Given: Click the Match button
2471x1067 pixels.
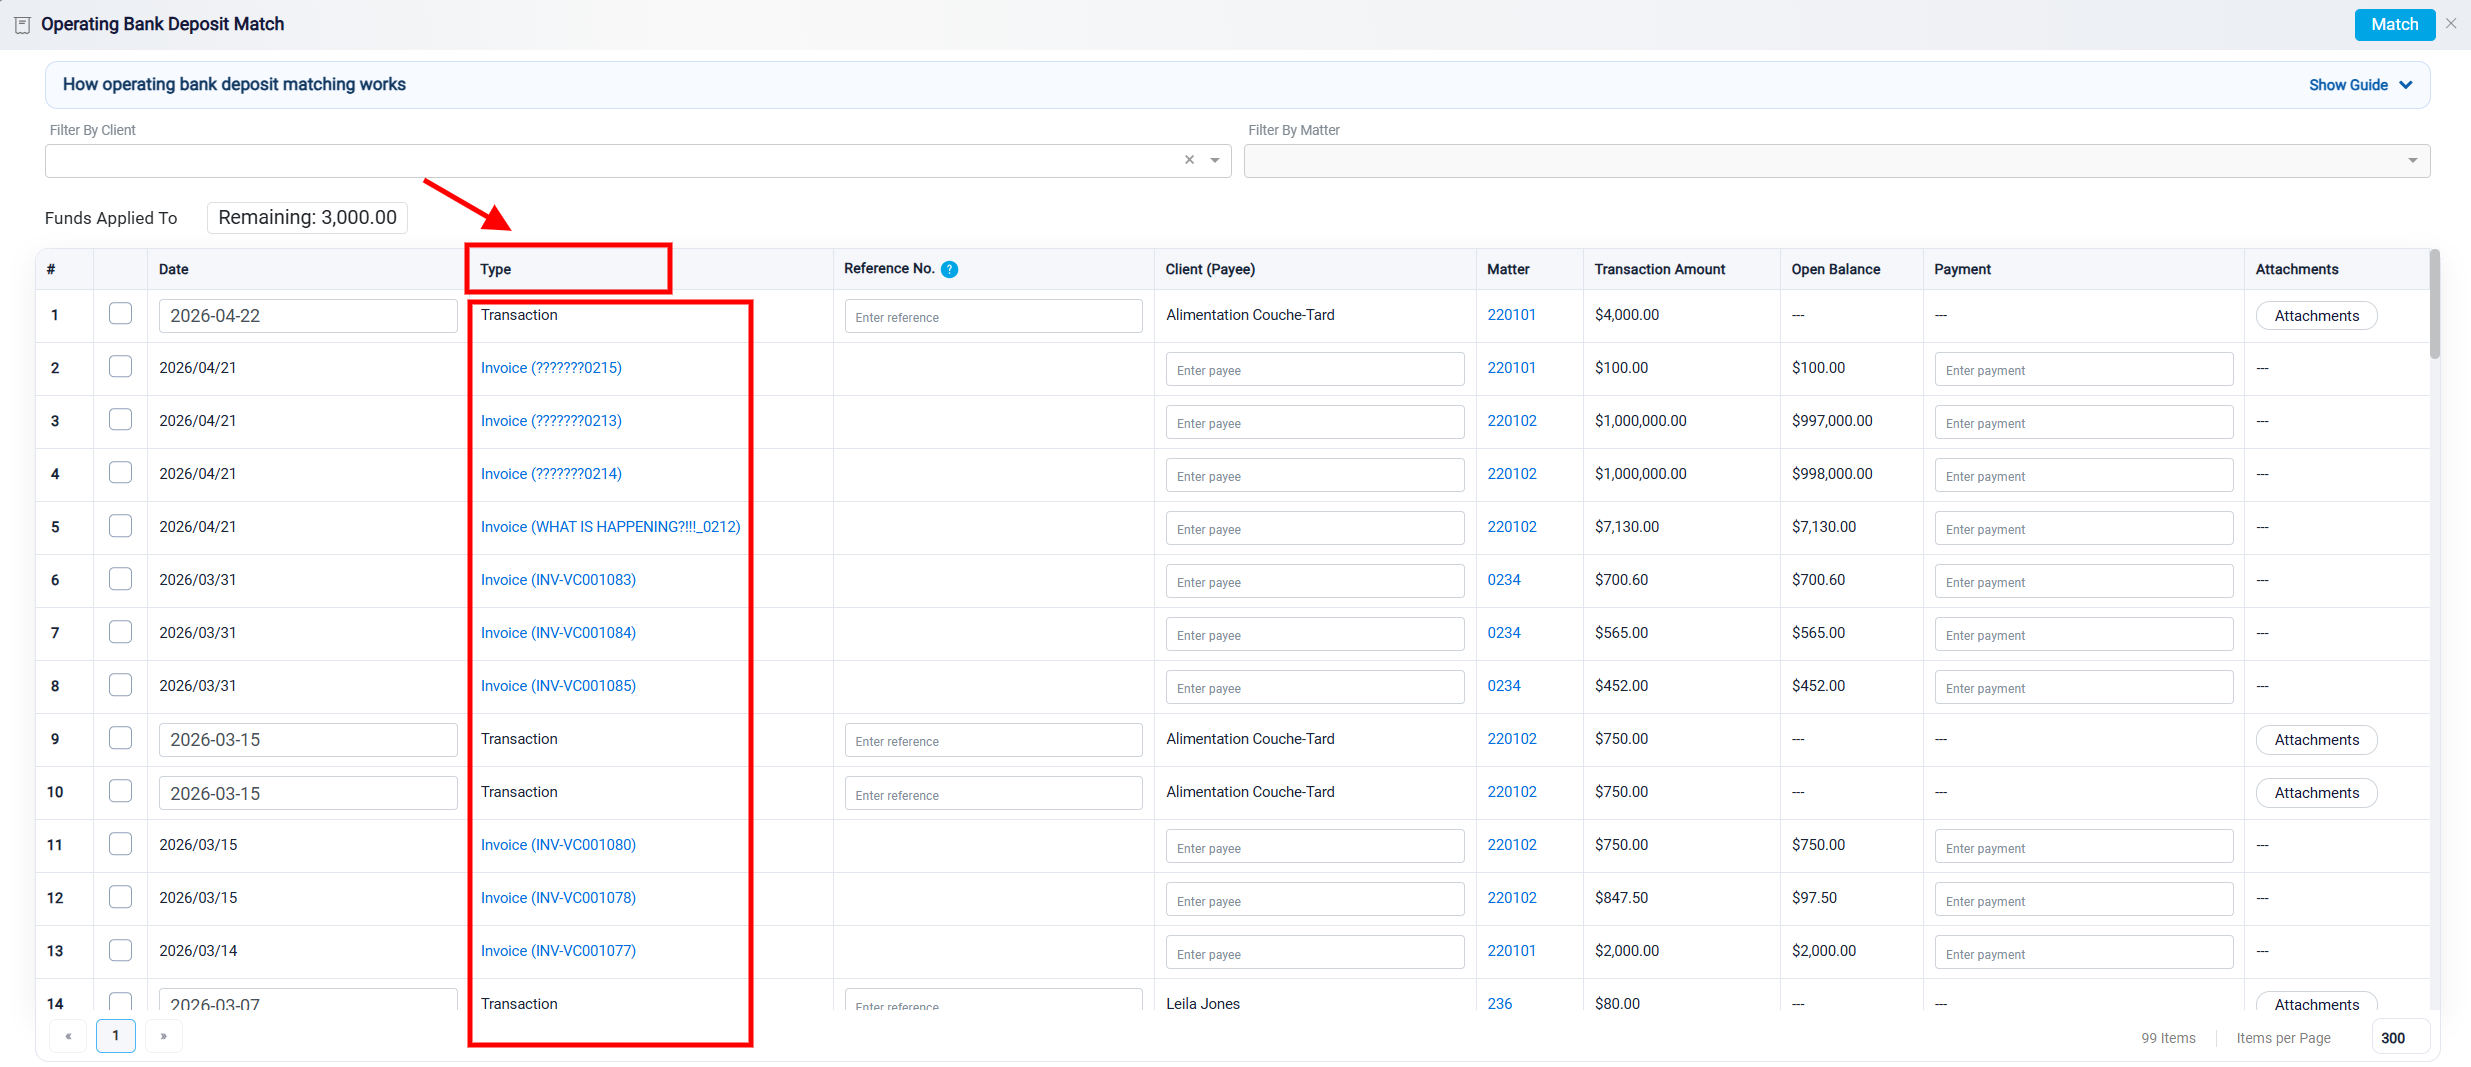Looking at the screenshot, I should [x=2394, y=24].
